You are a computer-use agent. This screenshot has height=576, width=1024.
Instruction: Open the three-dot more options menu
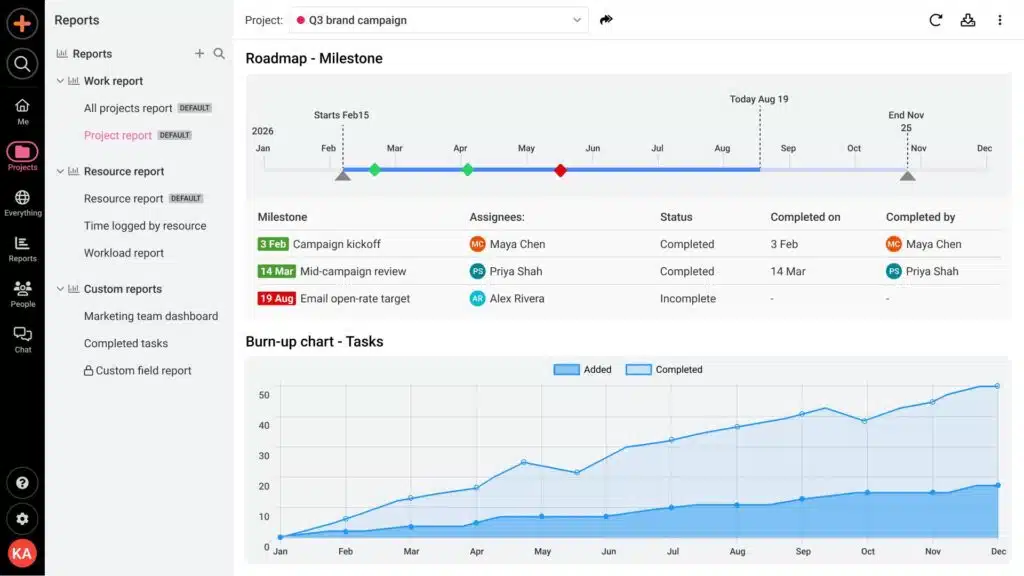1000,20
